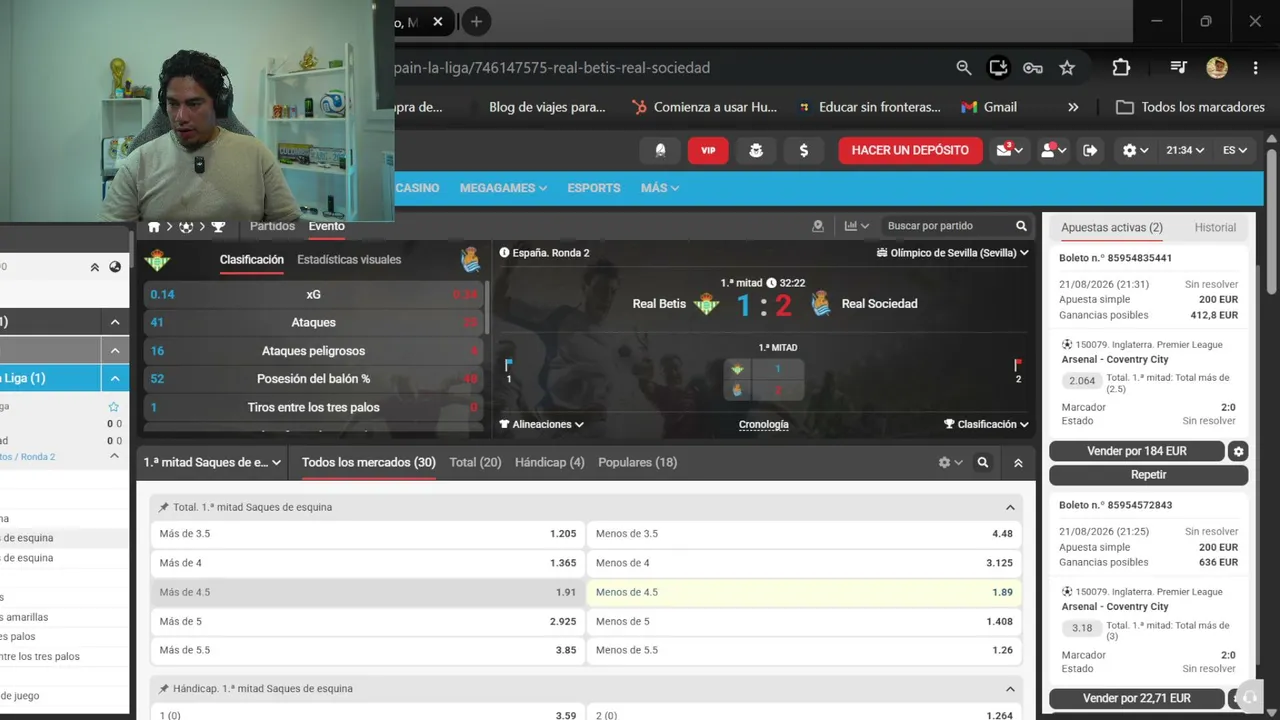Open the 1.ª mitad Saques de esquina dropdown
This screenshot has width=1280, height=720.
(213, 463)
